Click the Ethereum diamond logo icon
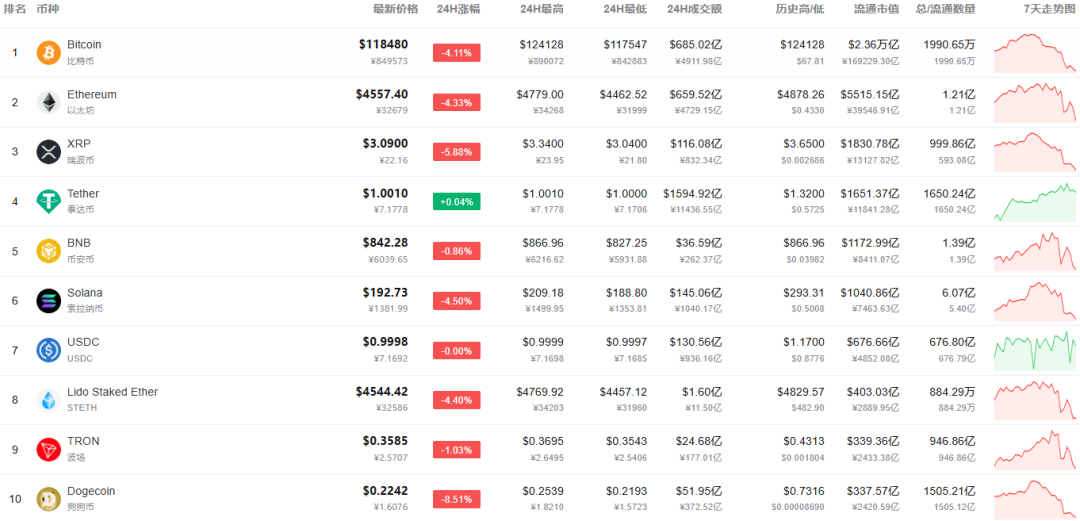This screenshot has height=521, width=1080. (49, 102)
